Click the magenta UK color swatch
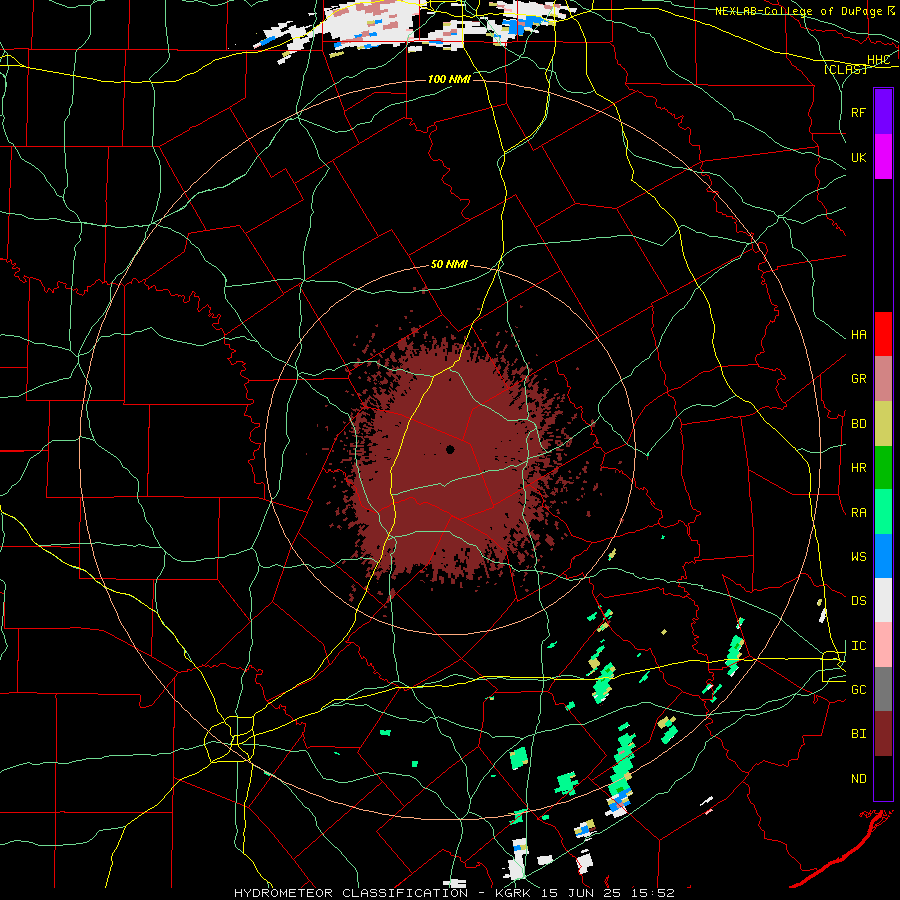Image resolution: width=900 pixels, height=900 pixels. pos(883,157)
